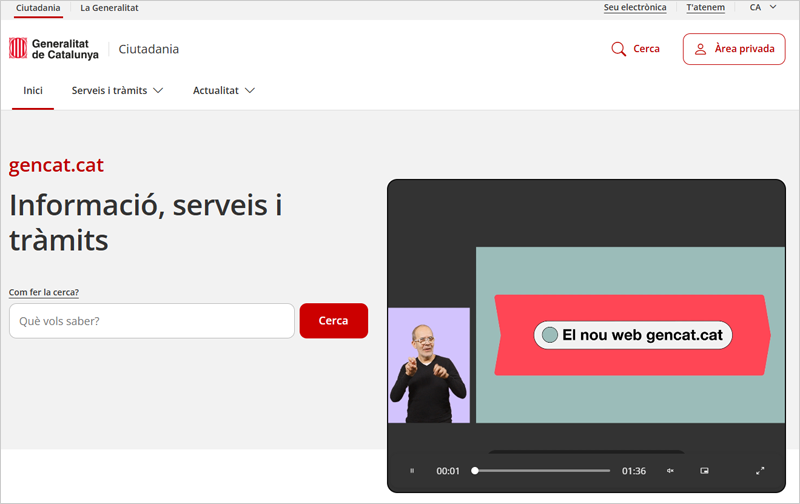Select the Inici navigation tab
800x504 pixels.
click(x=33, y=90)
